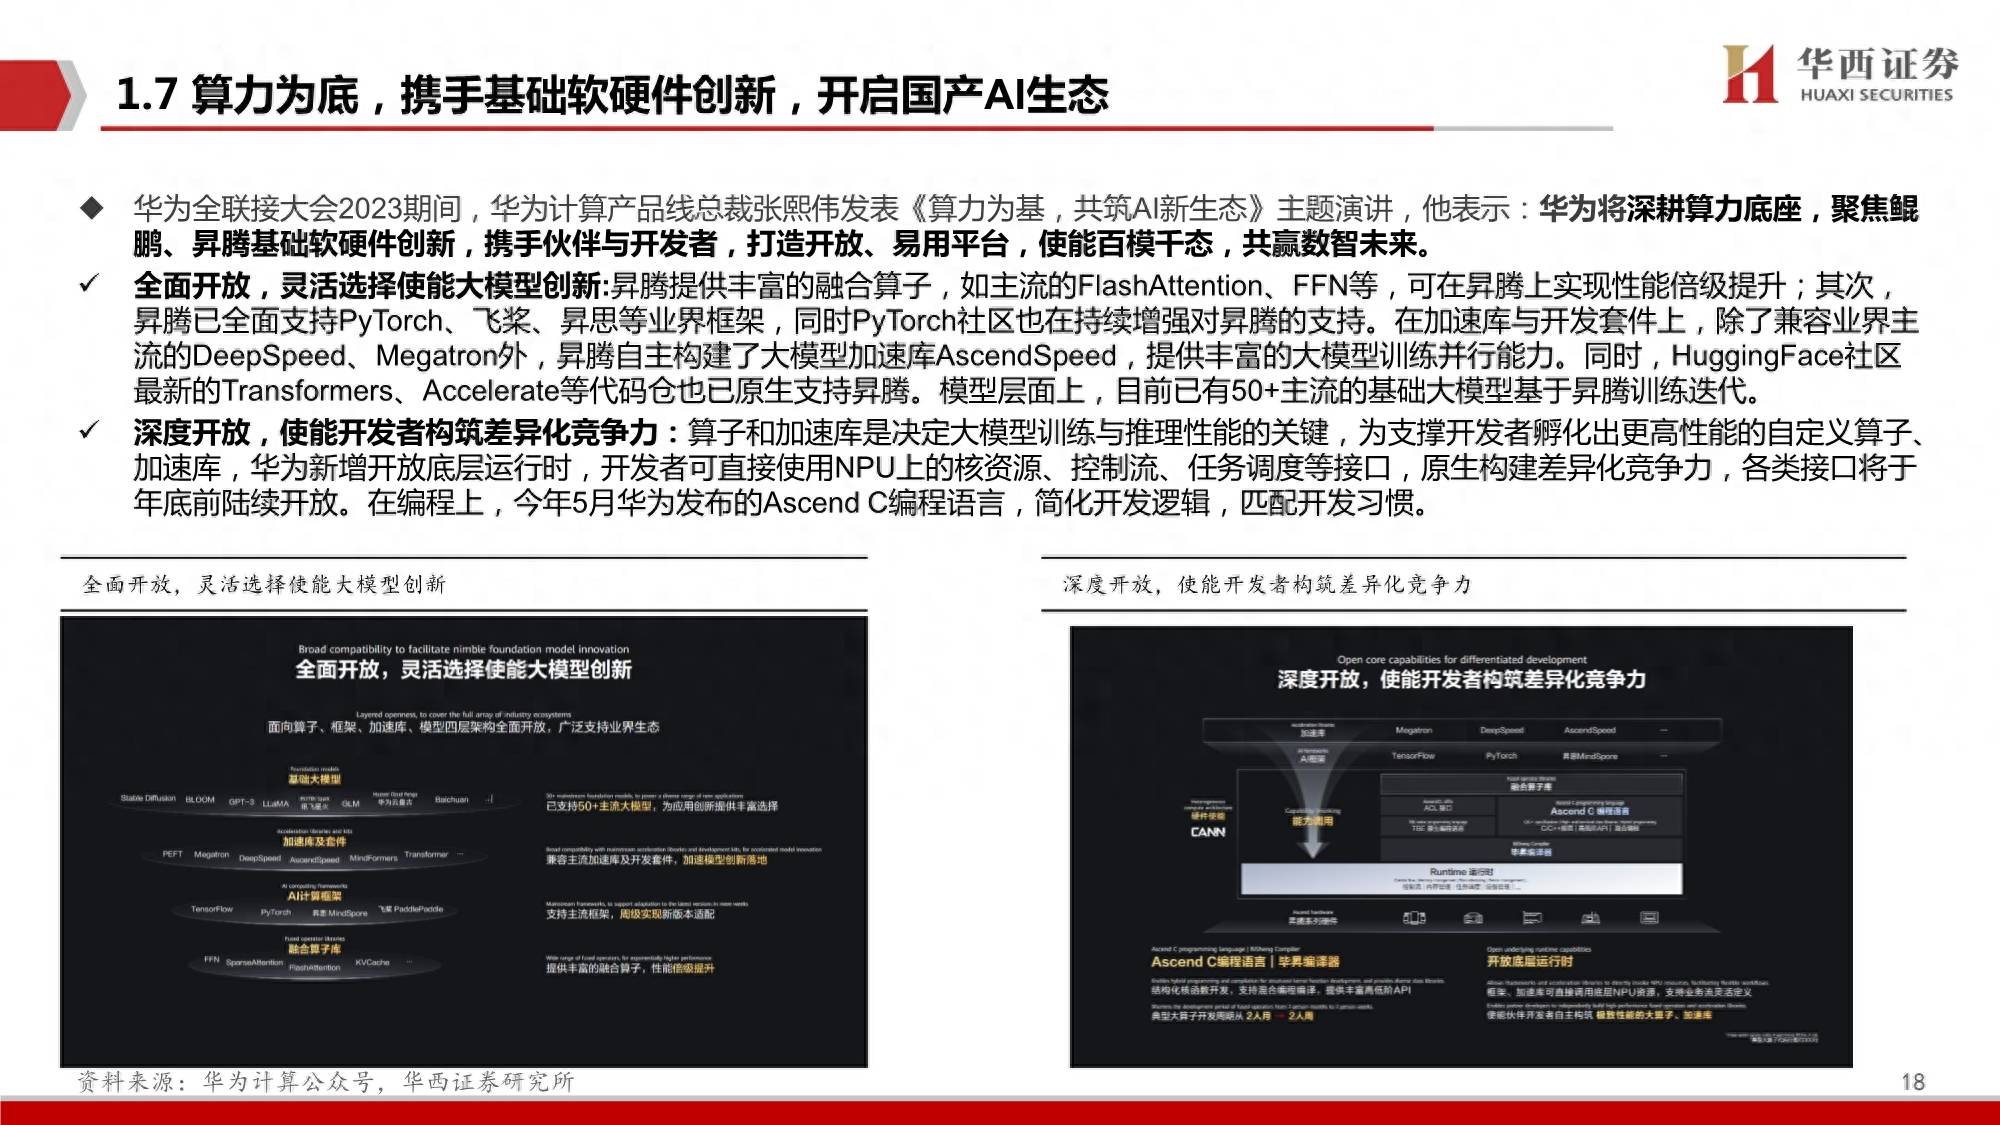Click page number 18
The height and width of the screenshot is (1125, 2000).
1912,1081
